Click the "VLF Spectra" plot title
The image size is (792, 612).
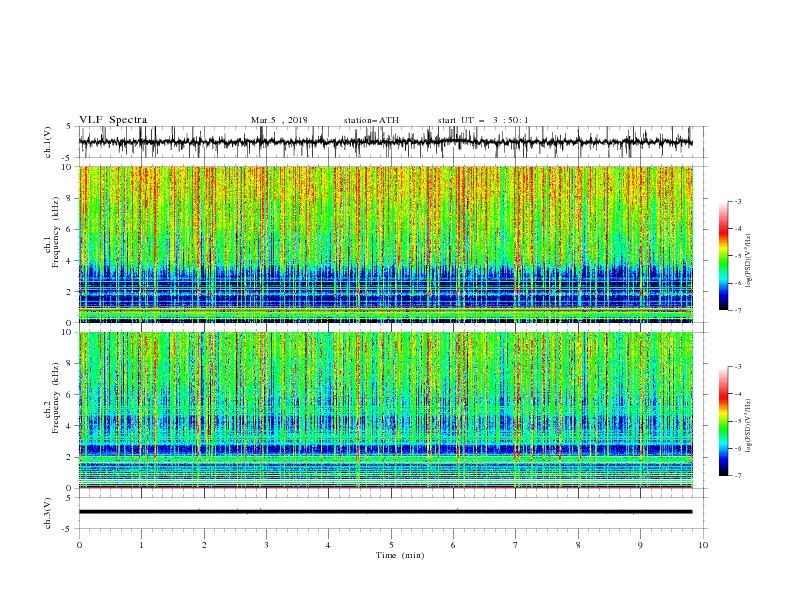coord(113,120)
